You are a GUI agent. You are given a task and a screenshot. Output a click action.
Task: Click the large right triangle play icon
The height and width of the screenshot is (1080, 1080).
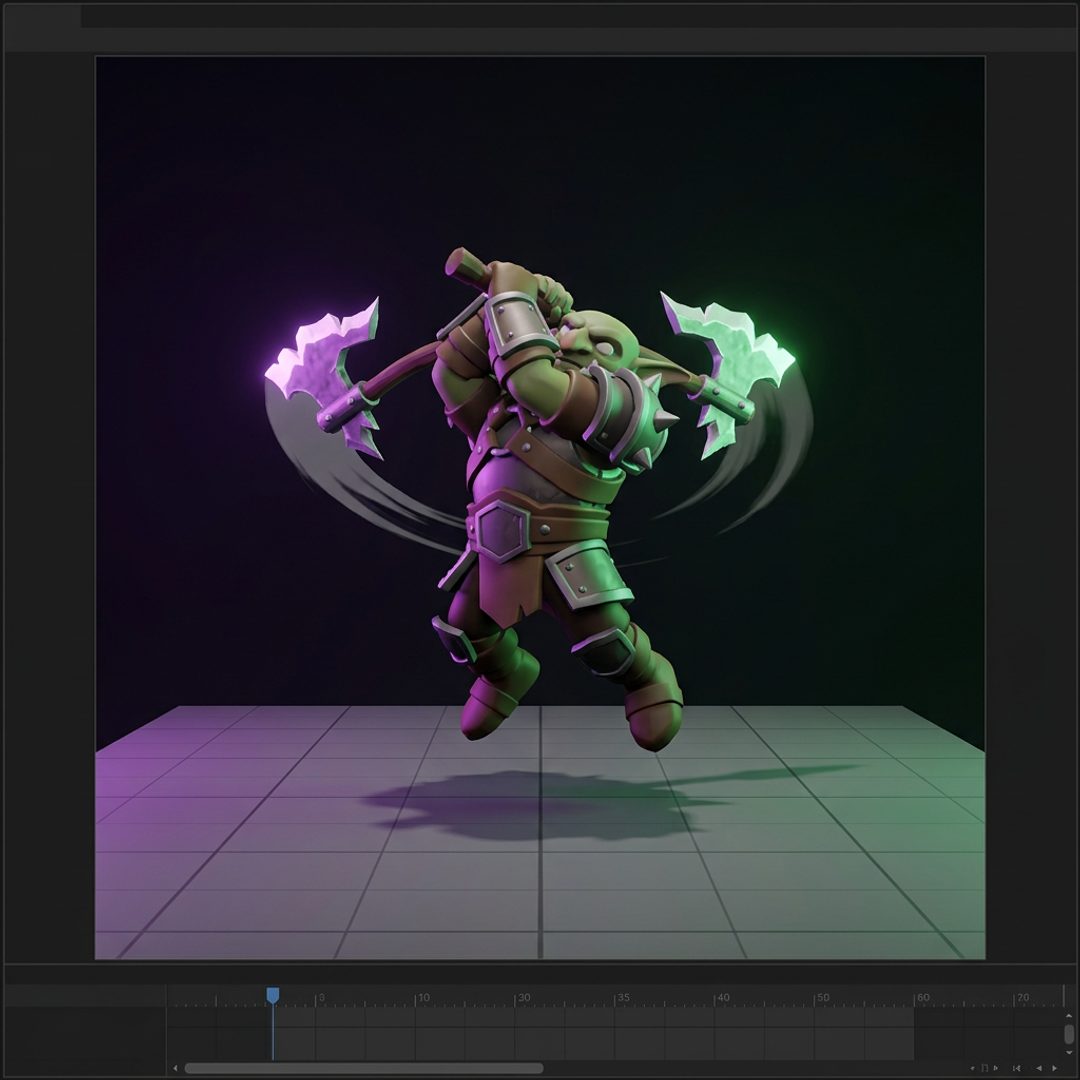[1055, 1068]
